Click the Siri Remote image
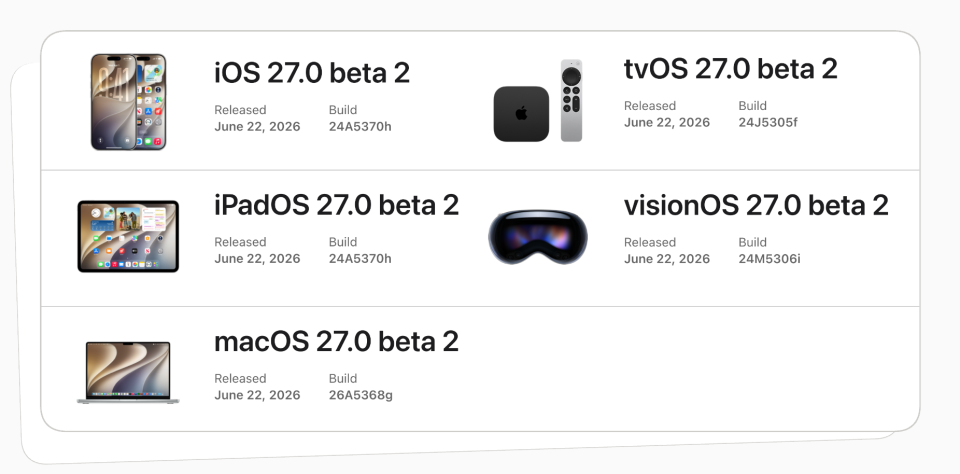960x474 pixels. click(x=571, y=100)
